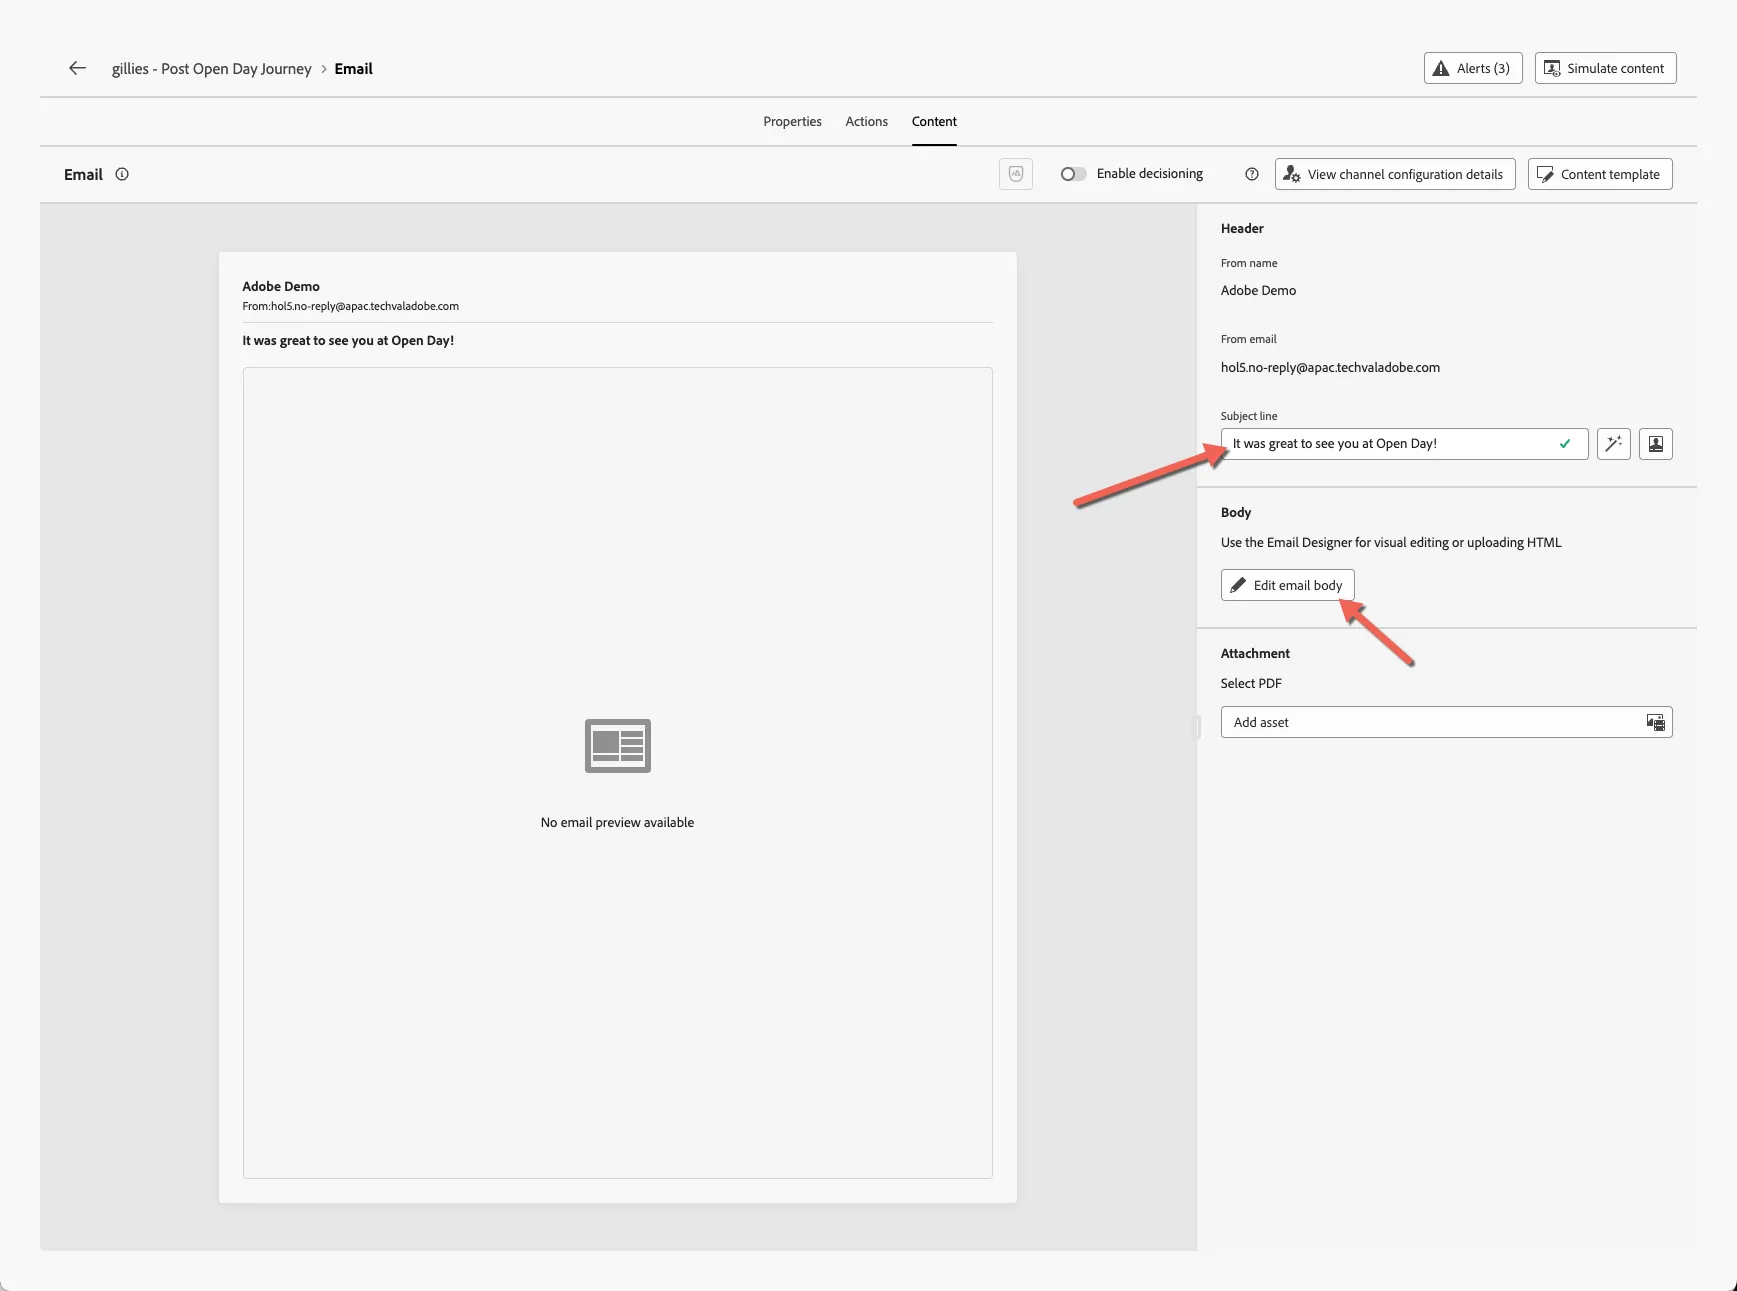Open Alerts (3) button

tap(1473, 68)
